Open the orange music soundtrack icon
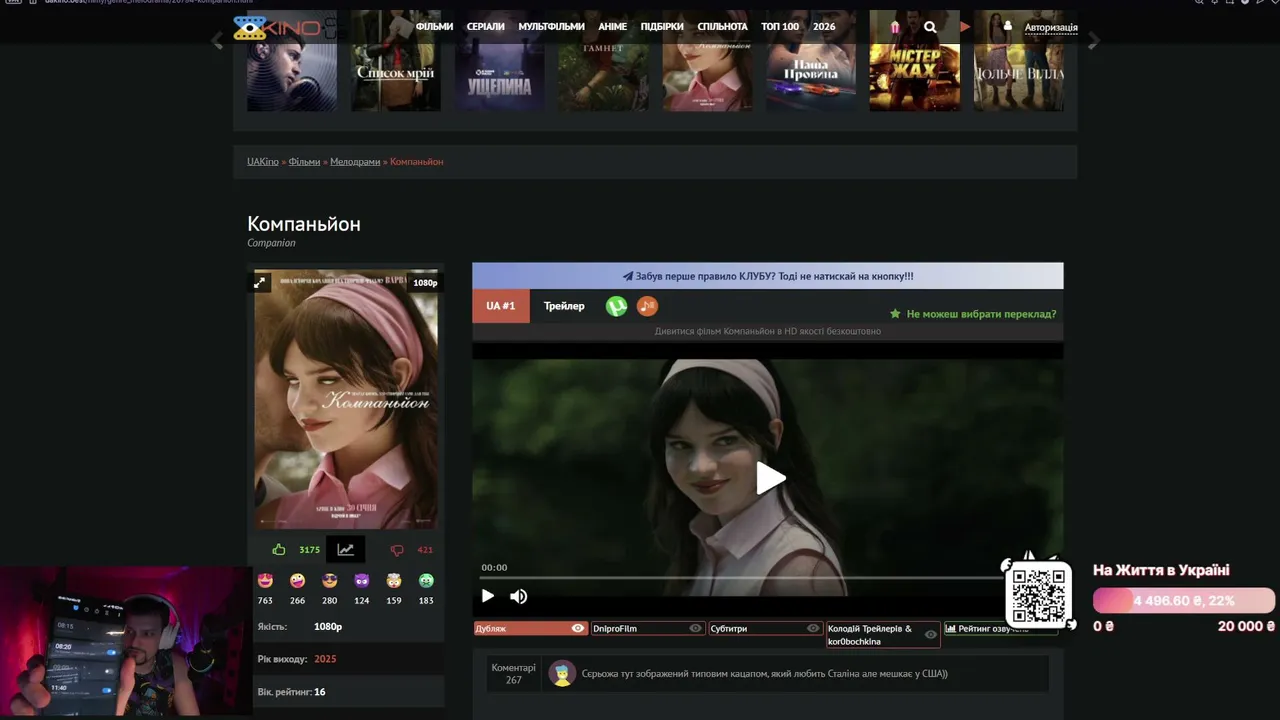Screen dimensions: 1280x720 tap(647, 306)
